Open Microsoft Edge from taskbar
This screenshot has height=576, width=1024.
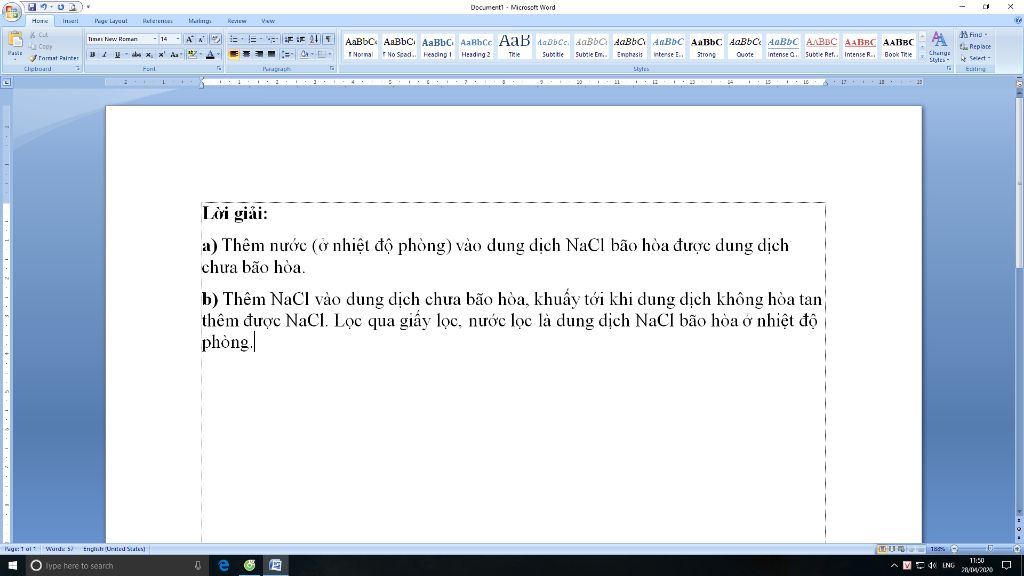click(x=223, y=566)
